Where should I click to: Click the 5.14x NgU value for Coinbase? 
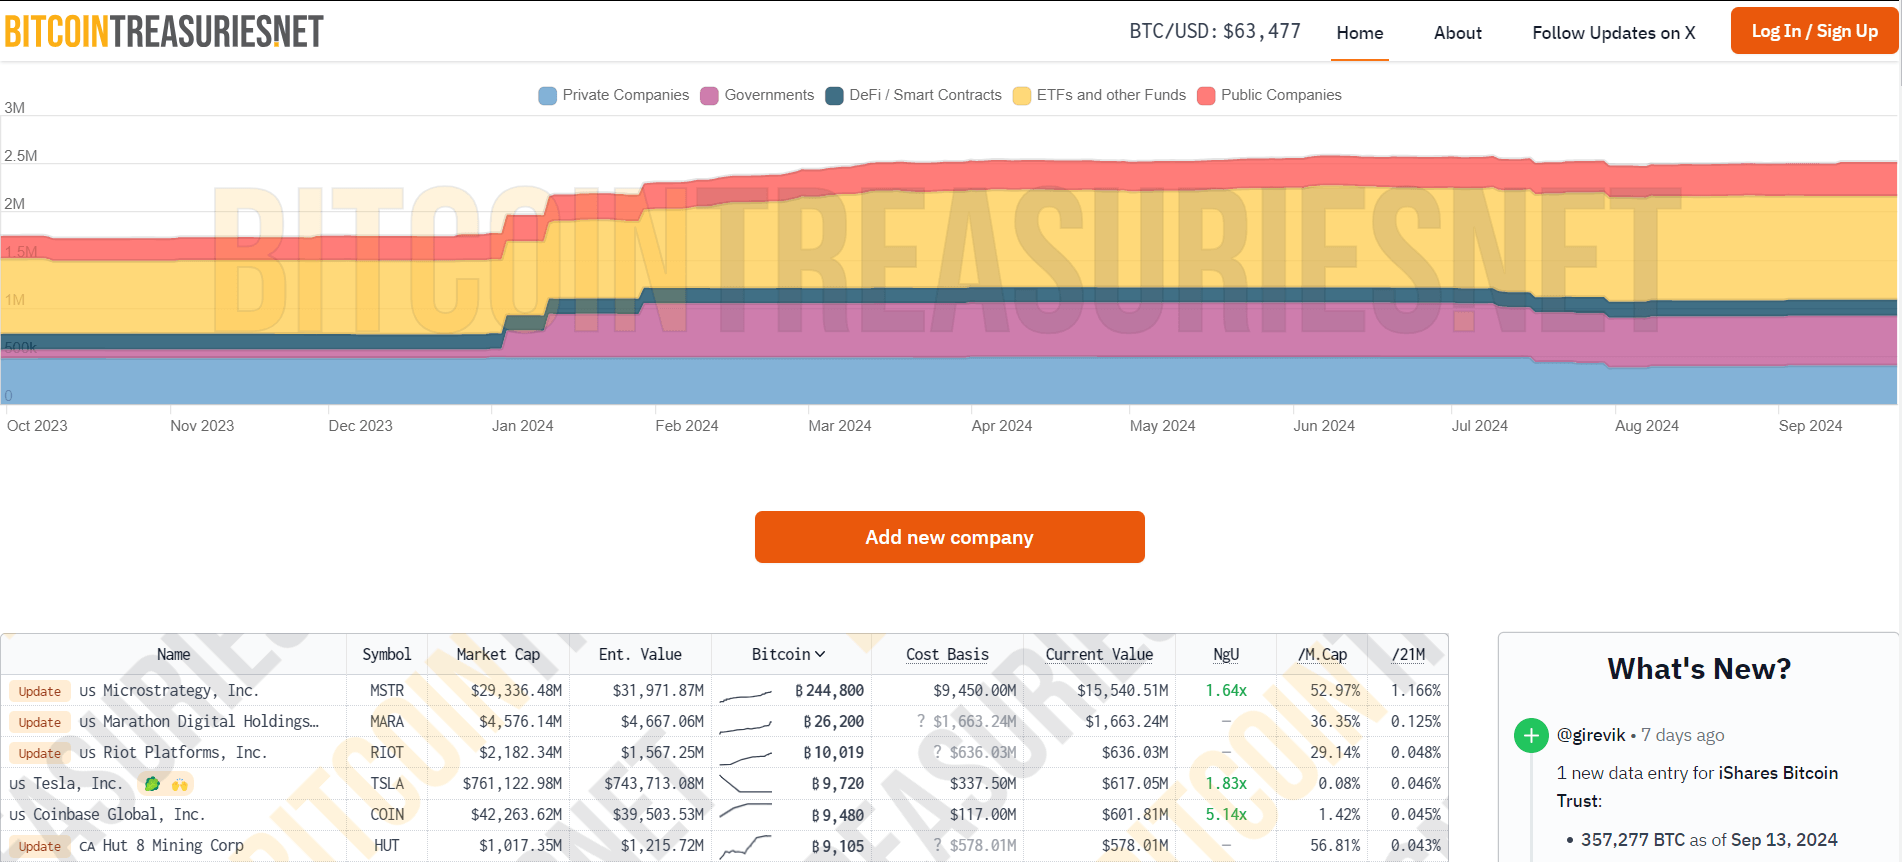tap(1226, 815)
